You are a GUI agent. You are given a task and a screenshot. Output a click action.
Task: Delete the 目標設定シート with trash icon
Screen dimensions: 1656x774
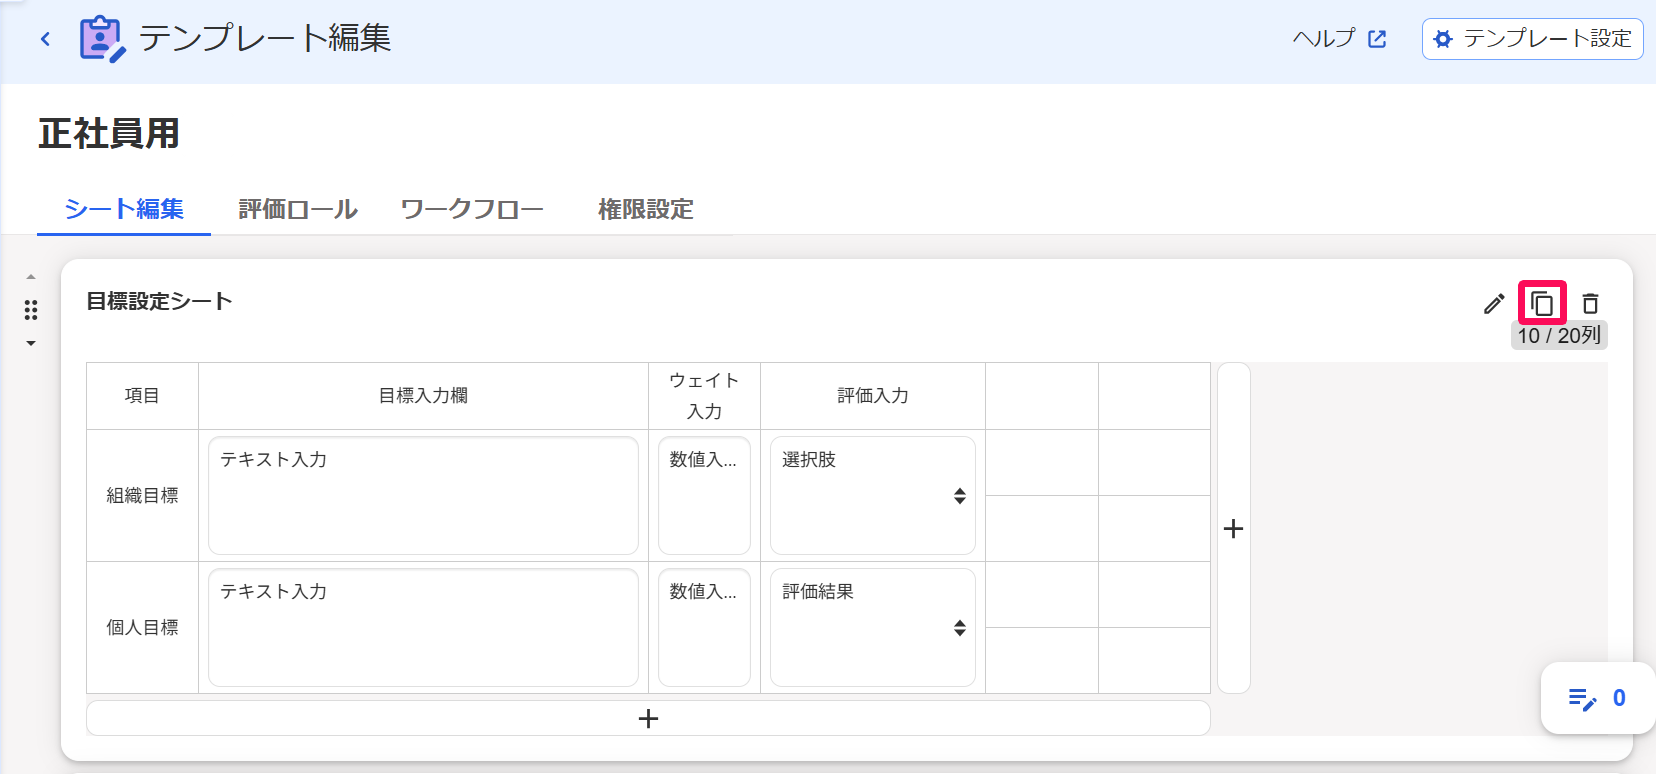1590,303
